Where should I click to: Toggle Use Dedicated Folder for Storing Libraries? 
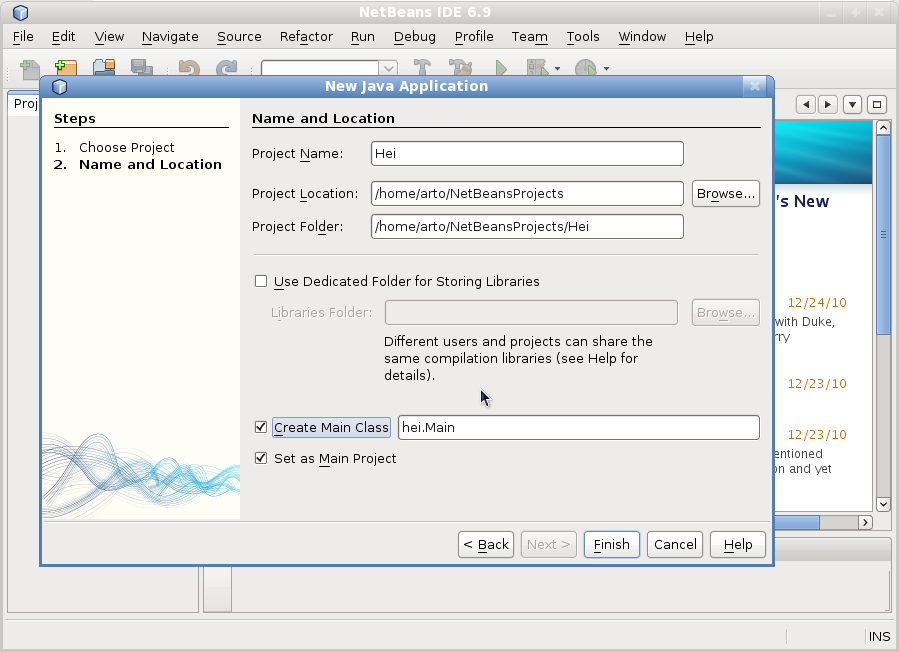pyautogui.click(x=261, y=281)
